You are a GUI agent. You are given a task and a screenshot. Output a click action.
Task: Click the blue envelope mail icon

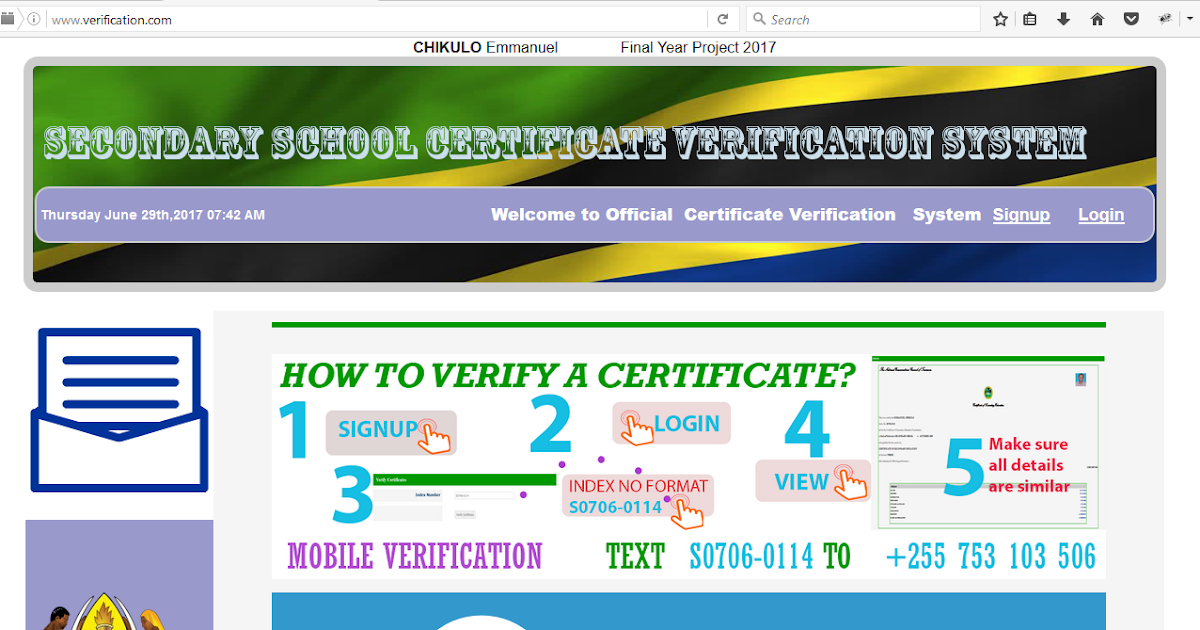click(x=119, y=410)
